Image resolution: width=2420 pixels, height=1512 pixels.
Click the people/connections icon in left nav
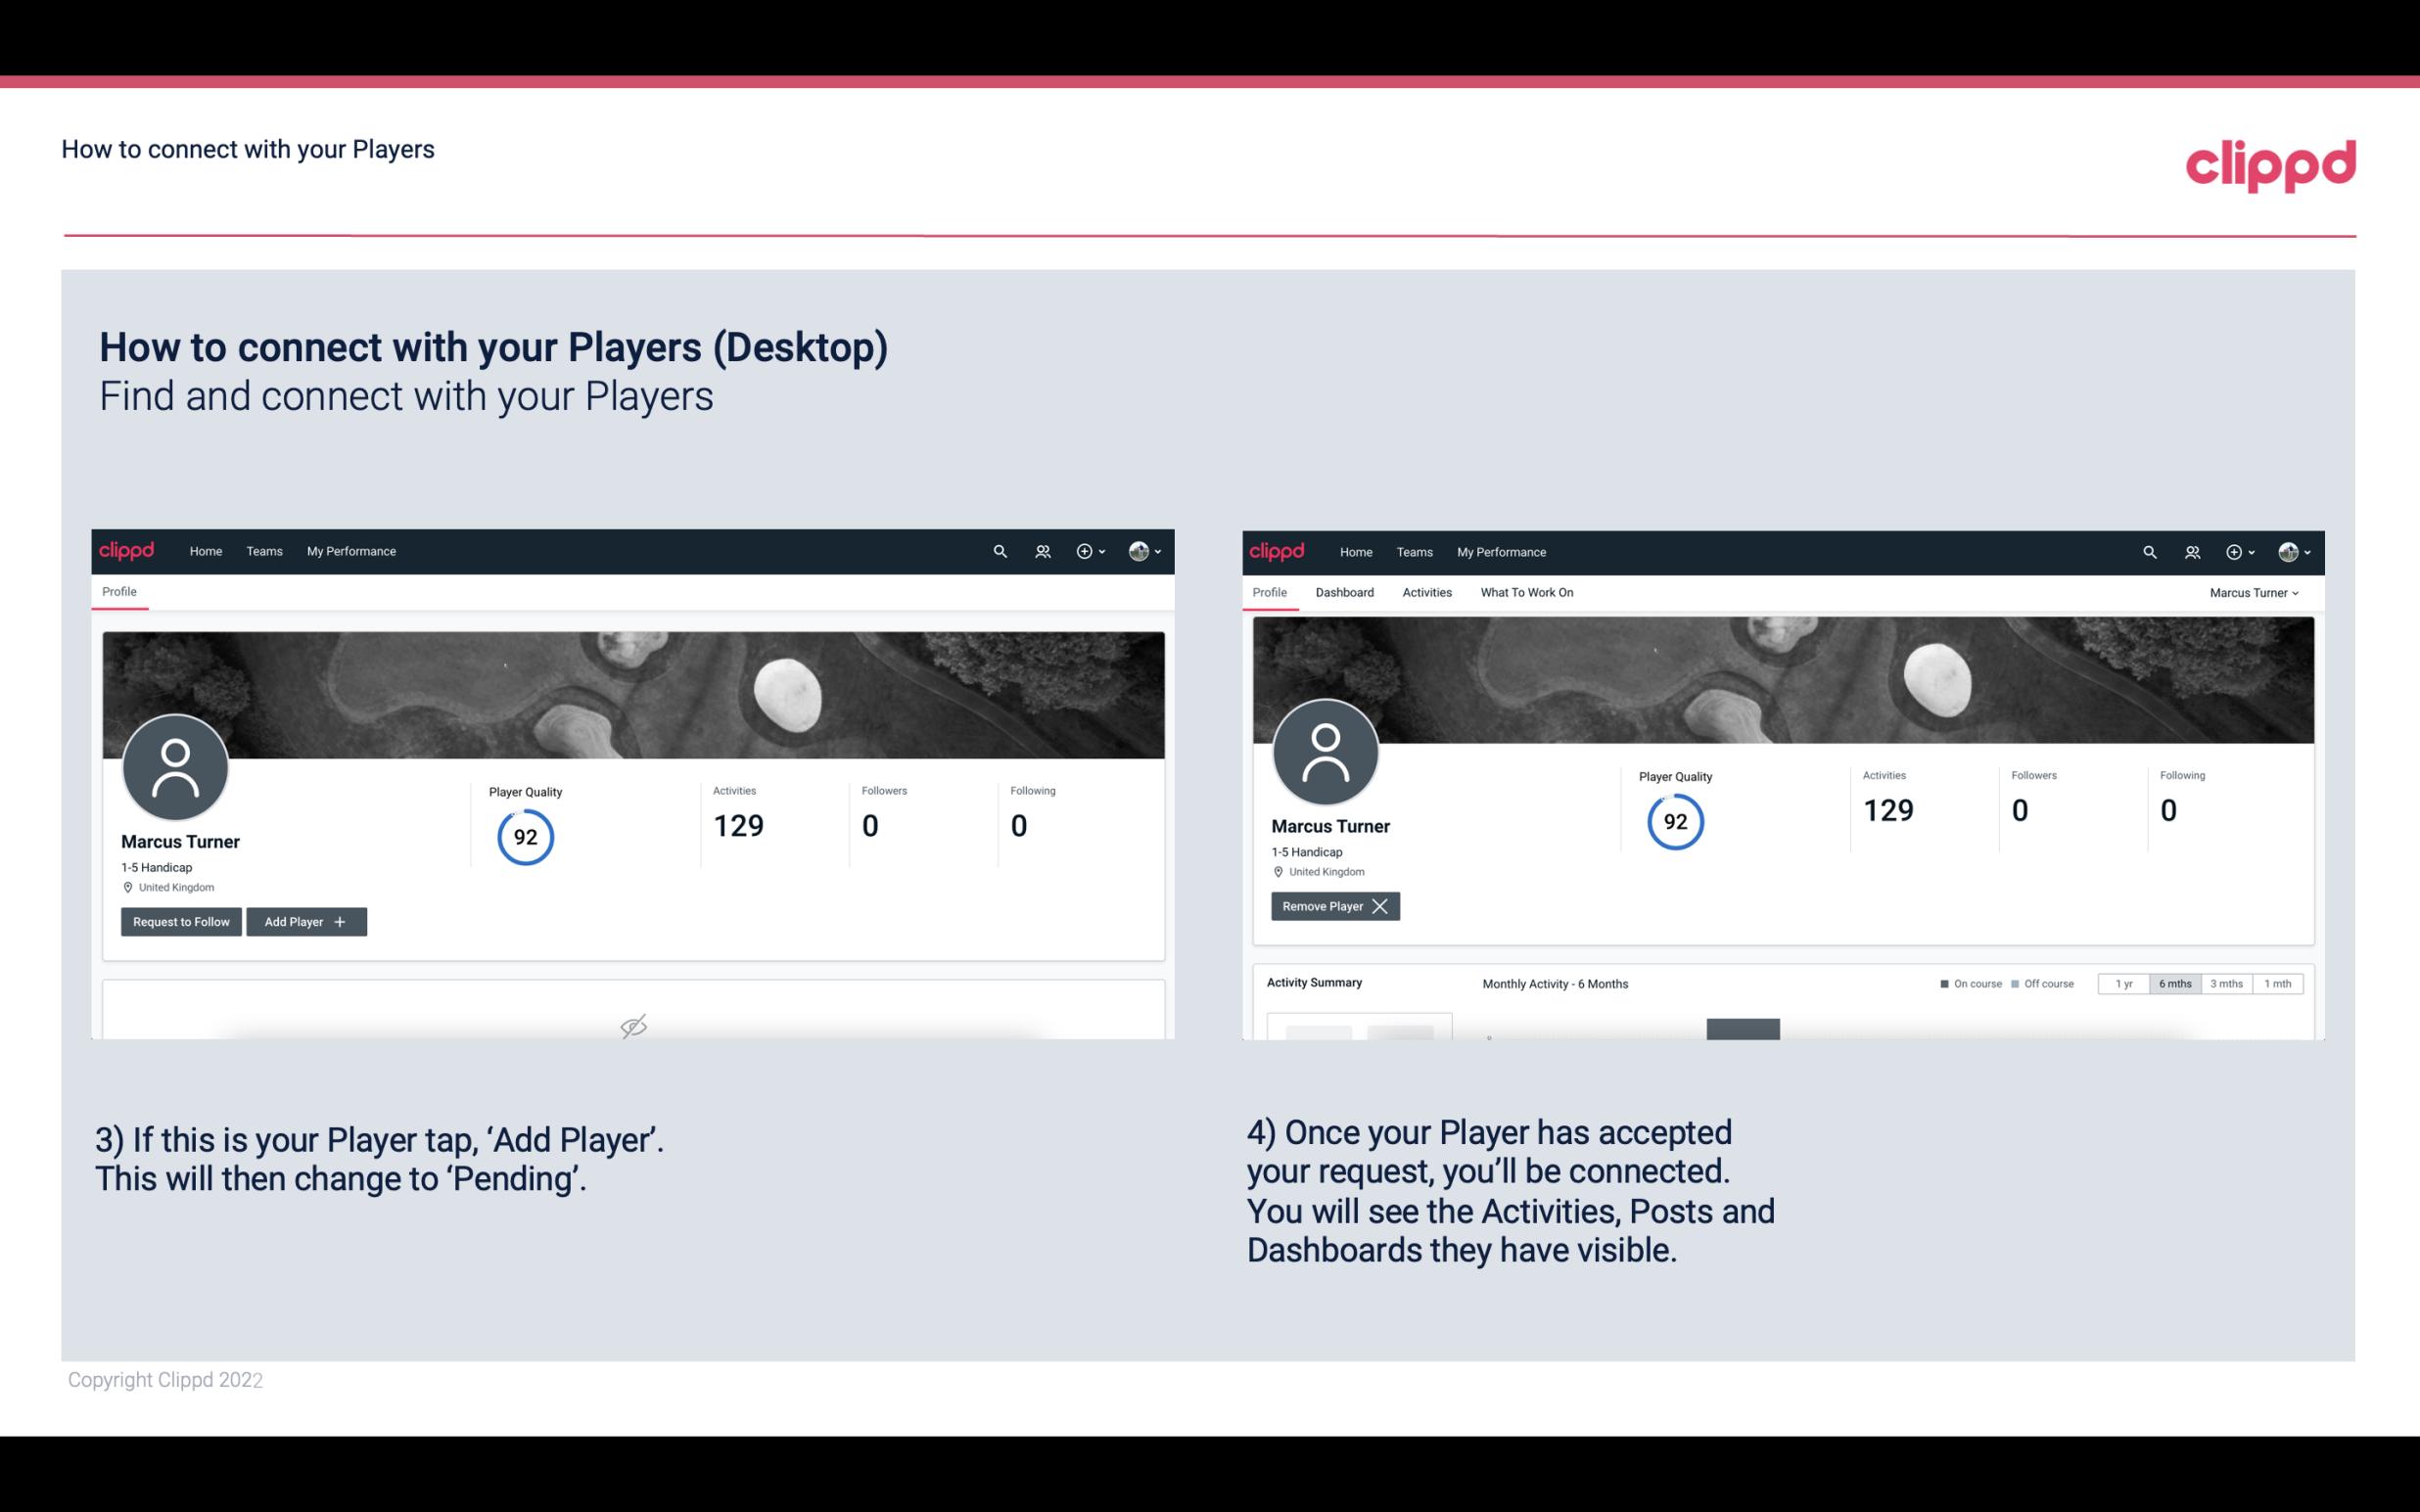[x=1040, y=552]
